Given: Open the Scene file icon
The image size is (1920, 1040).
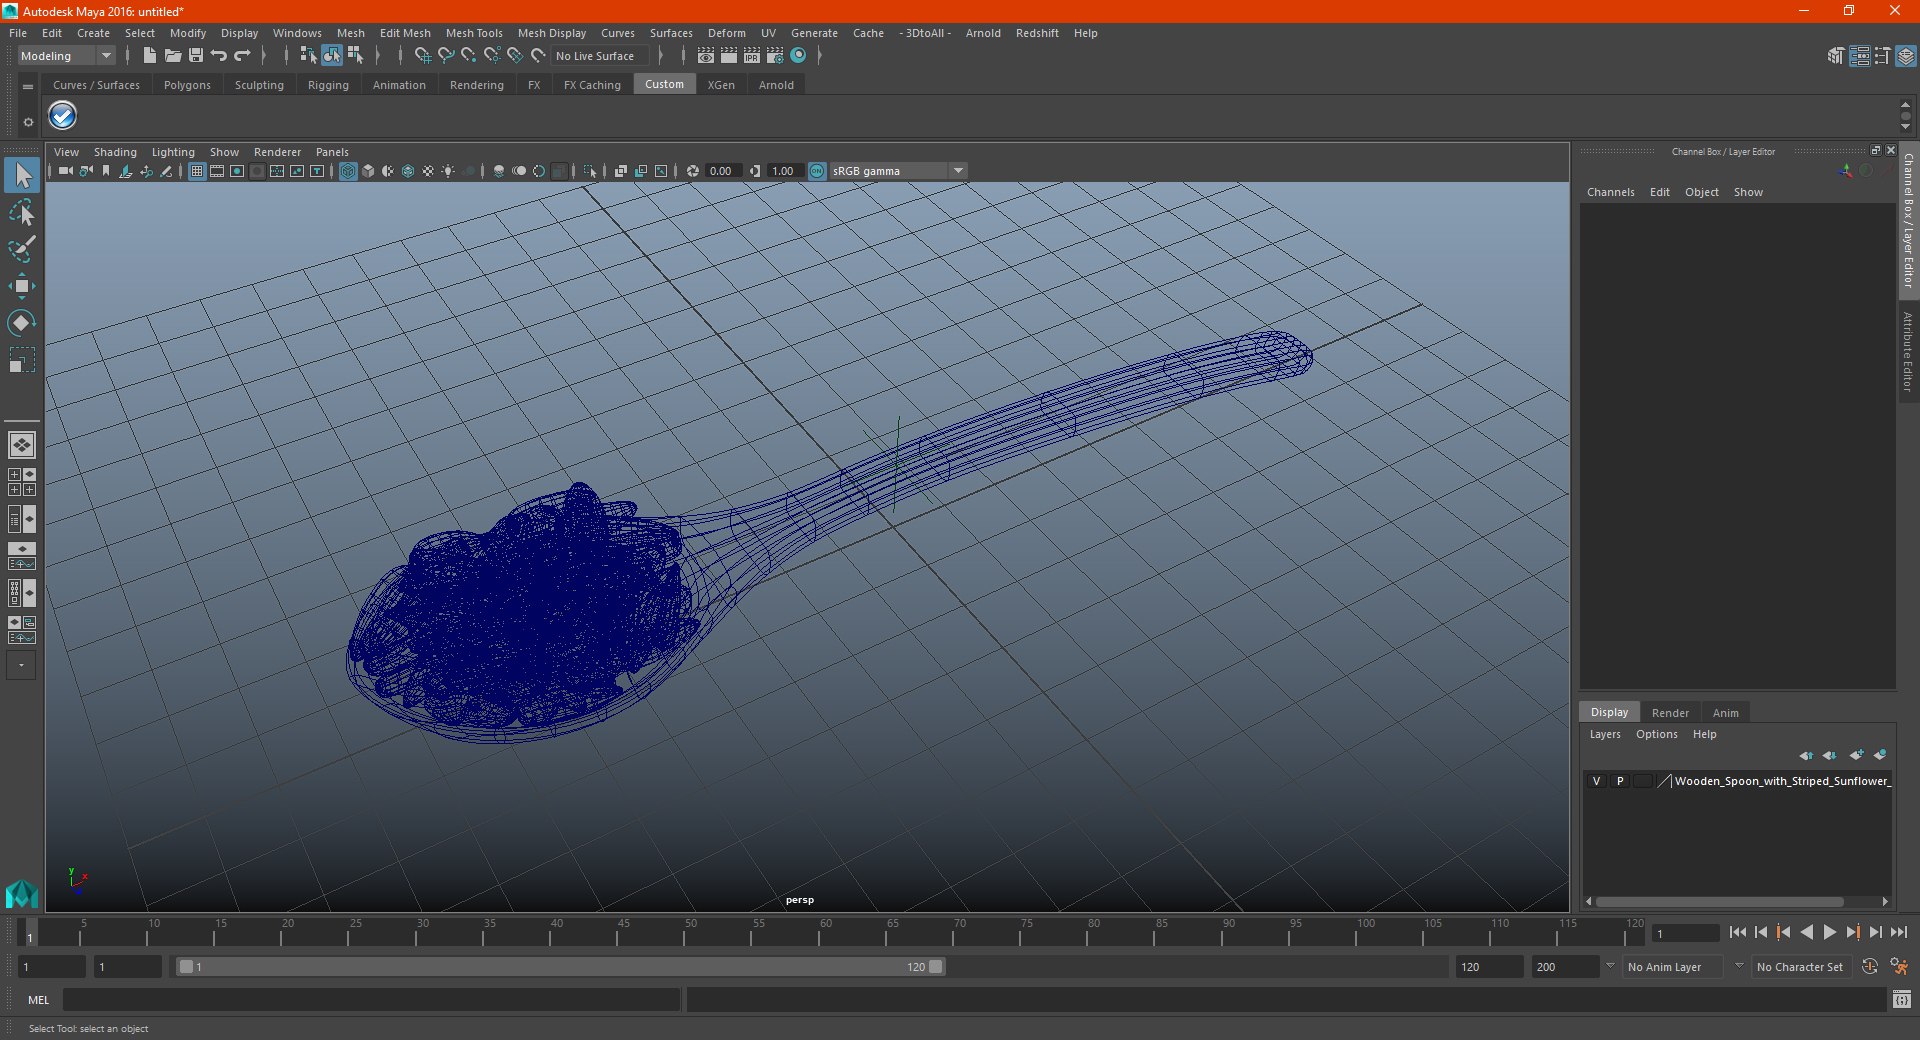Looking at the screenshot, I should coord(173,56).
